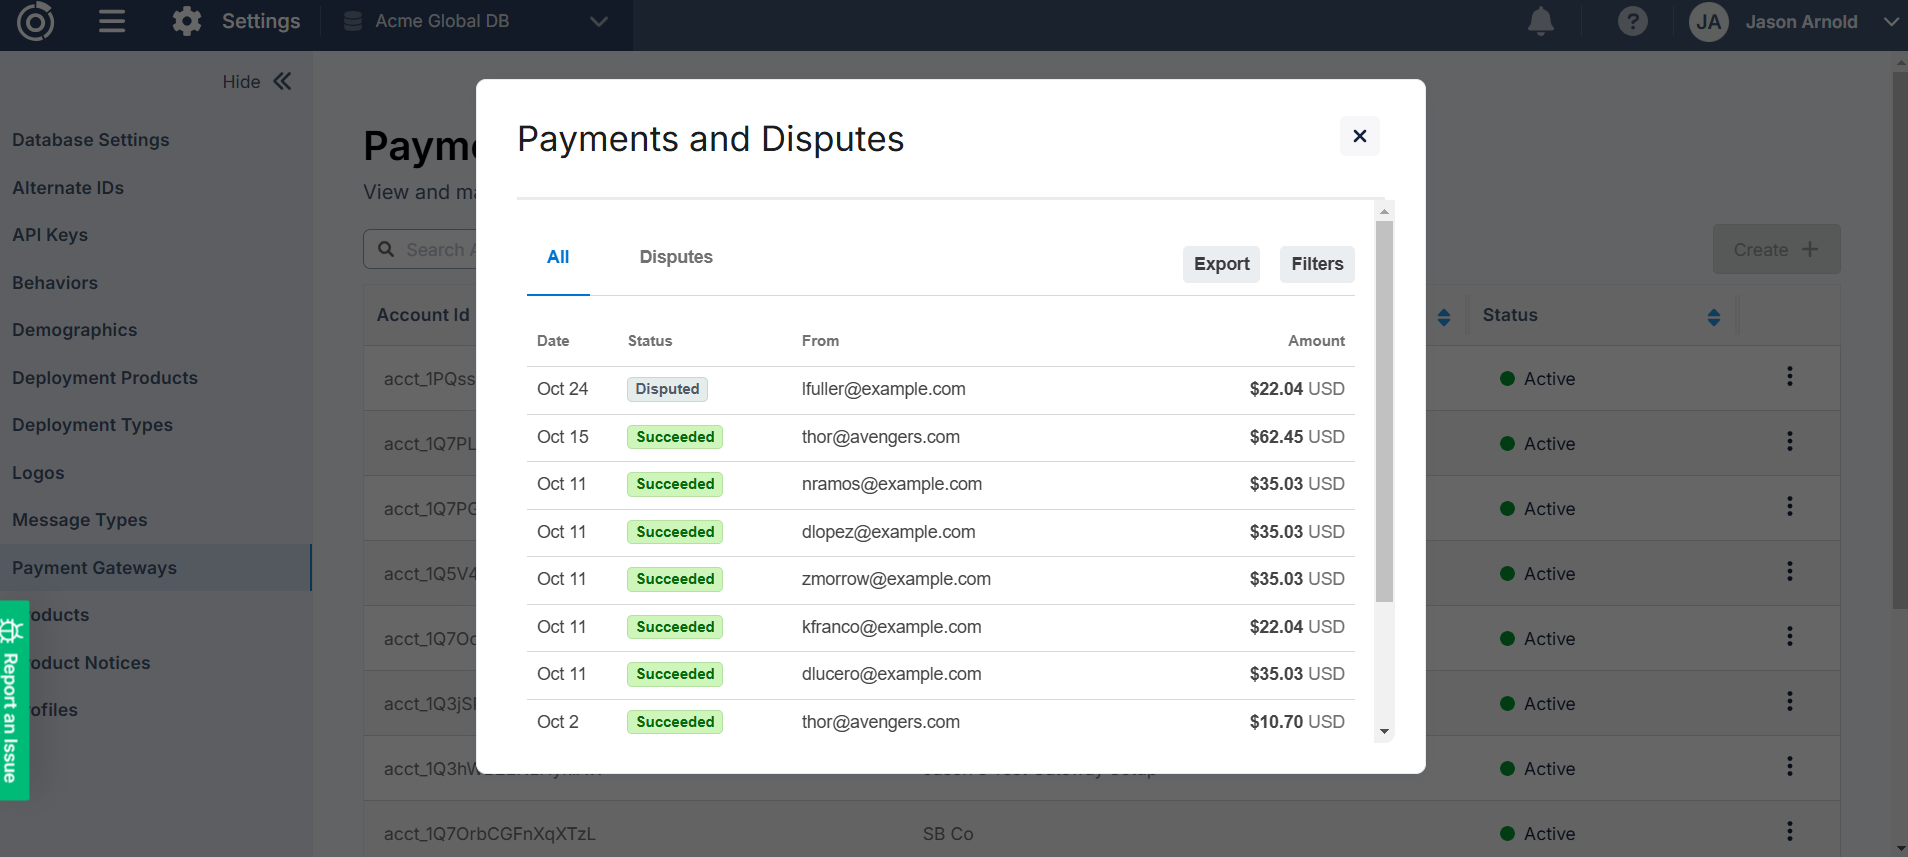1908x857 pixels.
Task: Sort by the Status column arrows
Action: (1713, 316)
